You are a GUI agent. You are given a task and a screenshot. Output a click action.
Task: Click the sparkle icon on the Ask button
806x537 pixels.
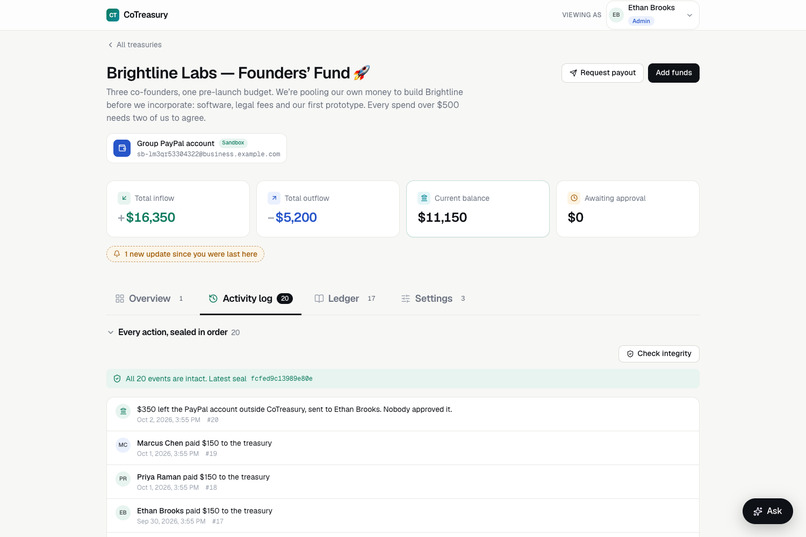758,511
